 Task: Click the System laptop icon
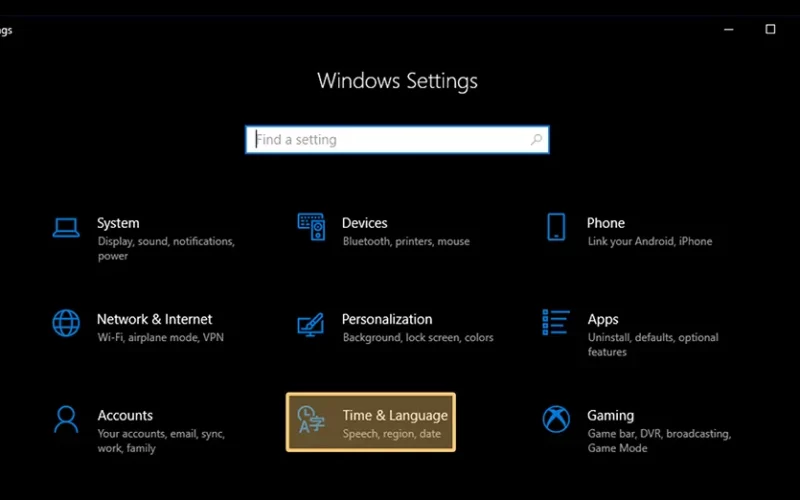coord(66,228)
